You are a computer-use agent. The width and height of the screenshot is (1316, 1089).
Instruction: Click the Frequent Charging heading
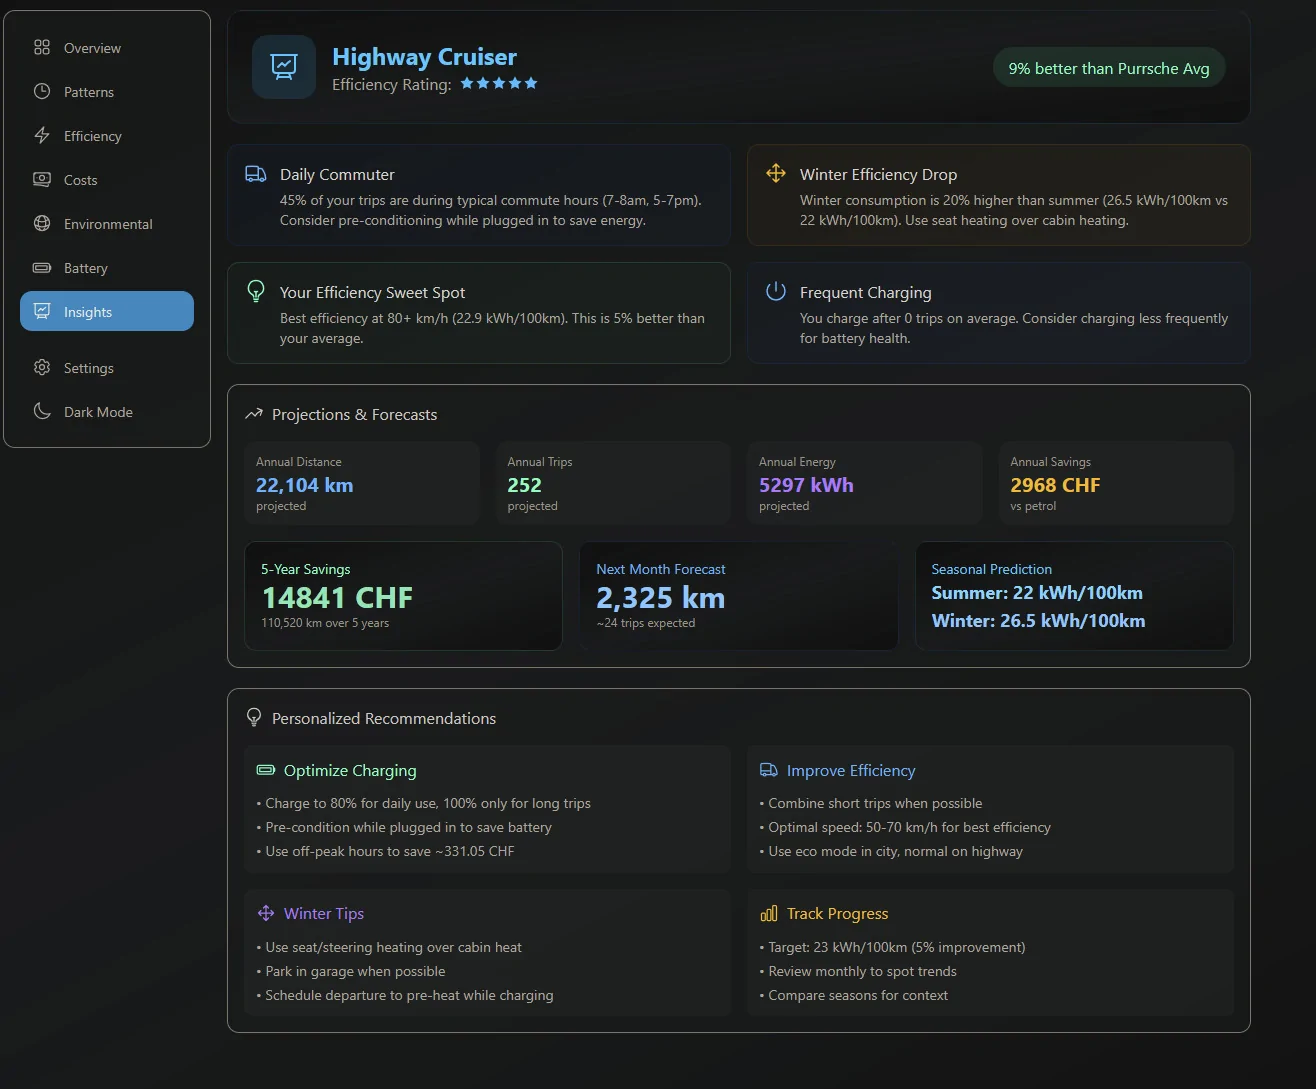click(865, 292)
